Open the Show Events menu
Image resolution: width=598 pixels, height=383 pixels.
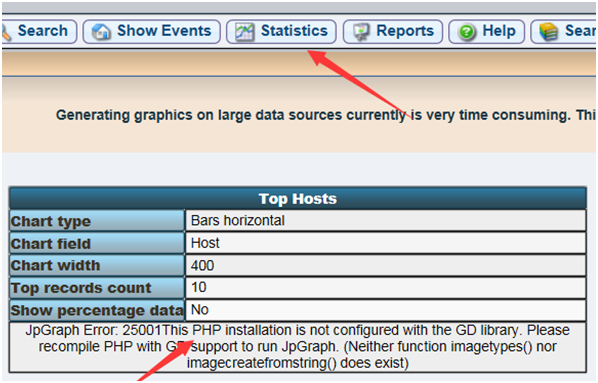152,31
